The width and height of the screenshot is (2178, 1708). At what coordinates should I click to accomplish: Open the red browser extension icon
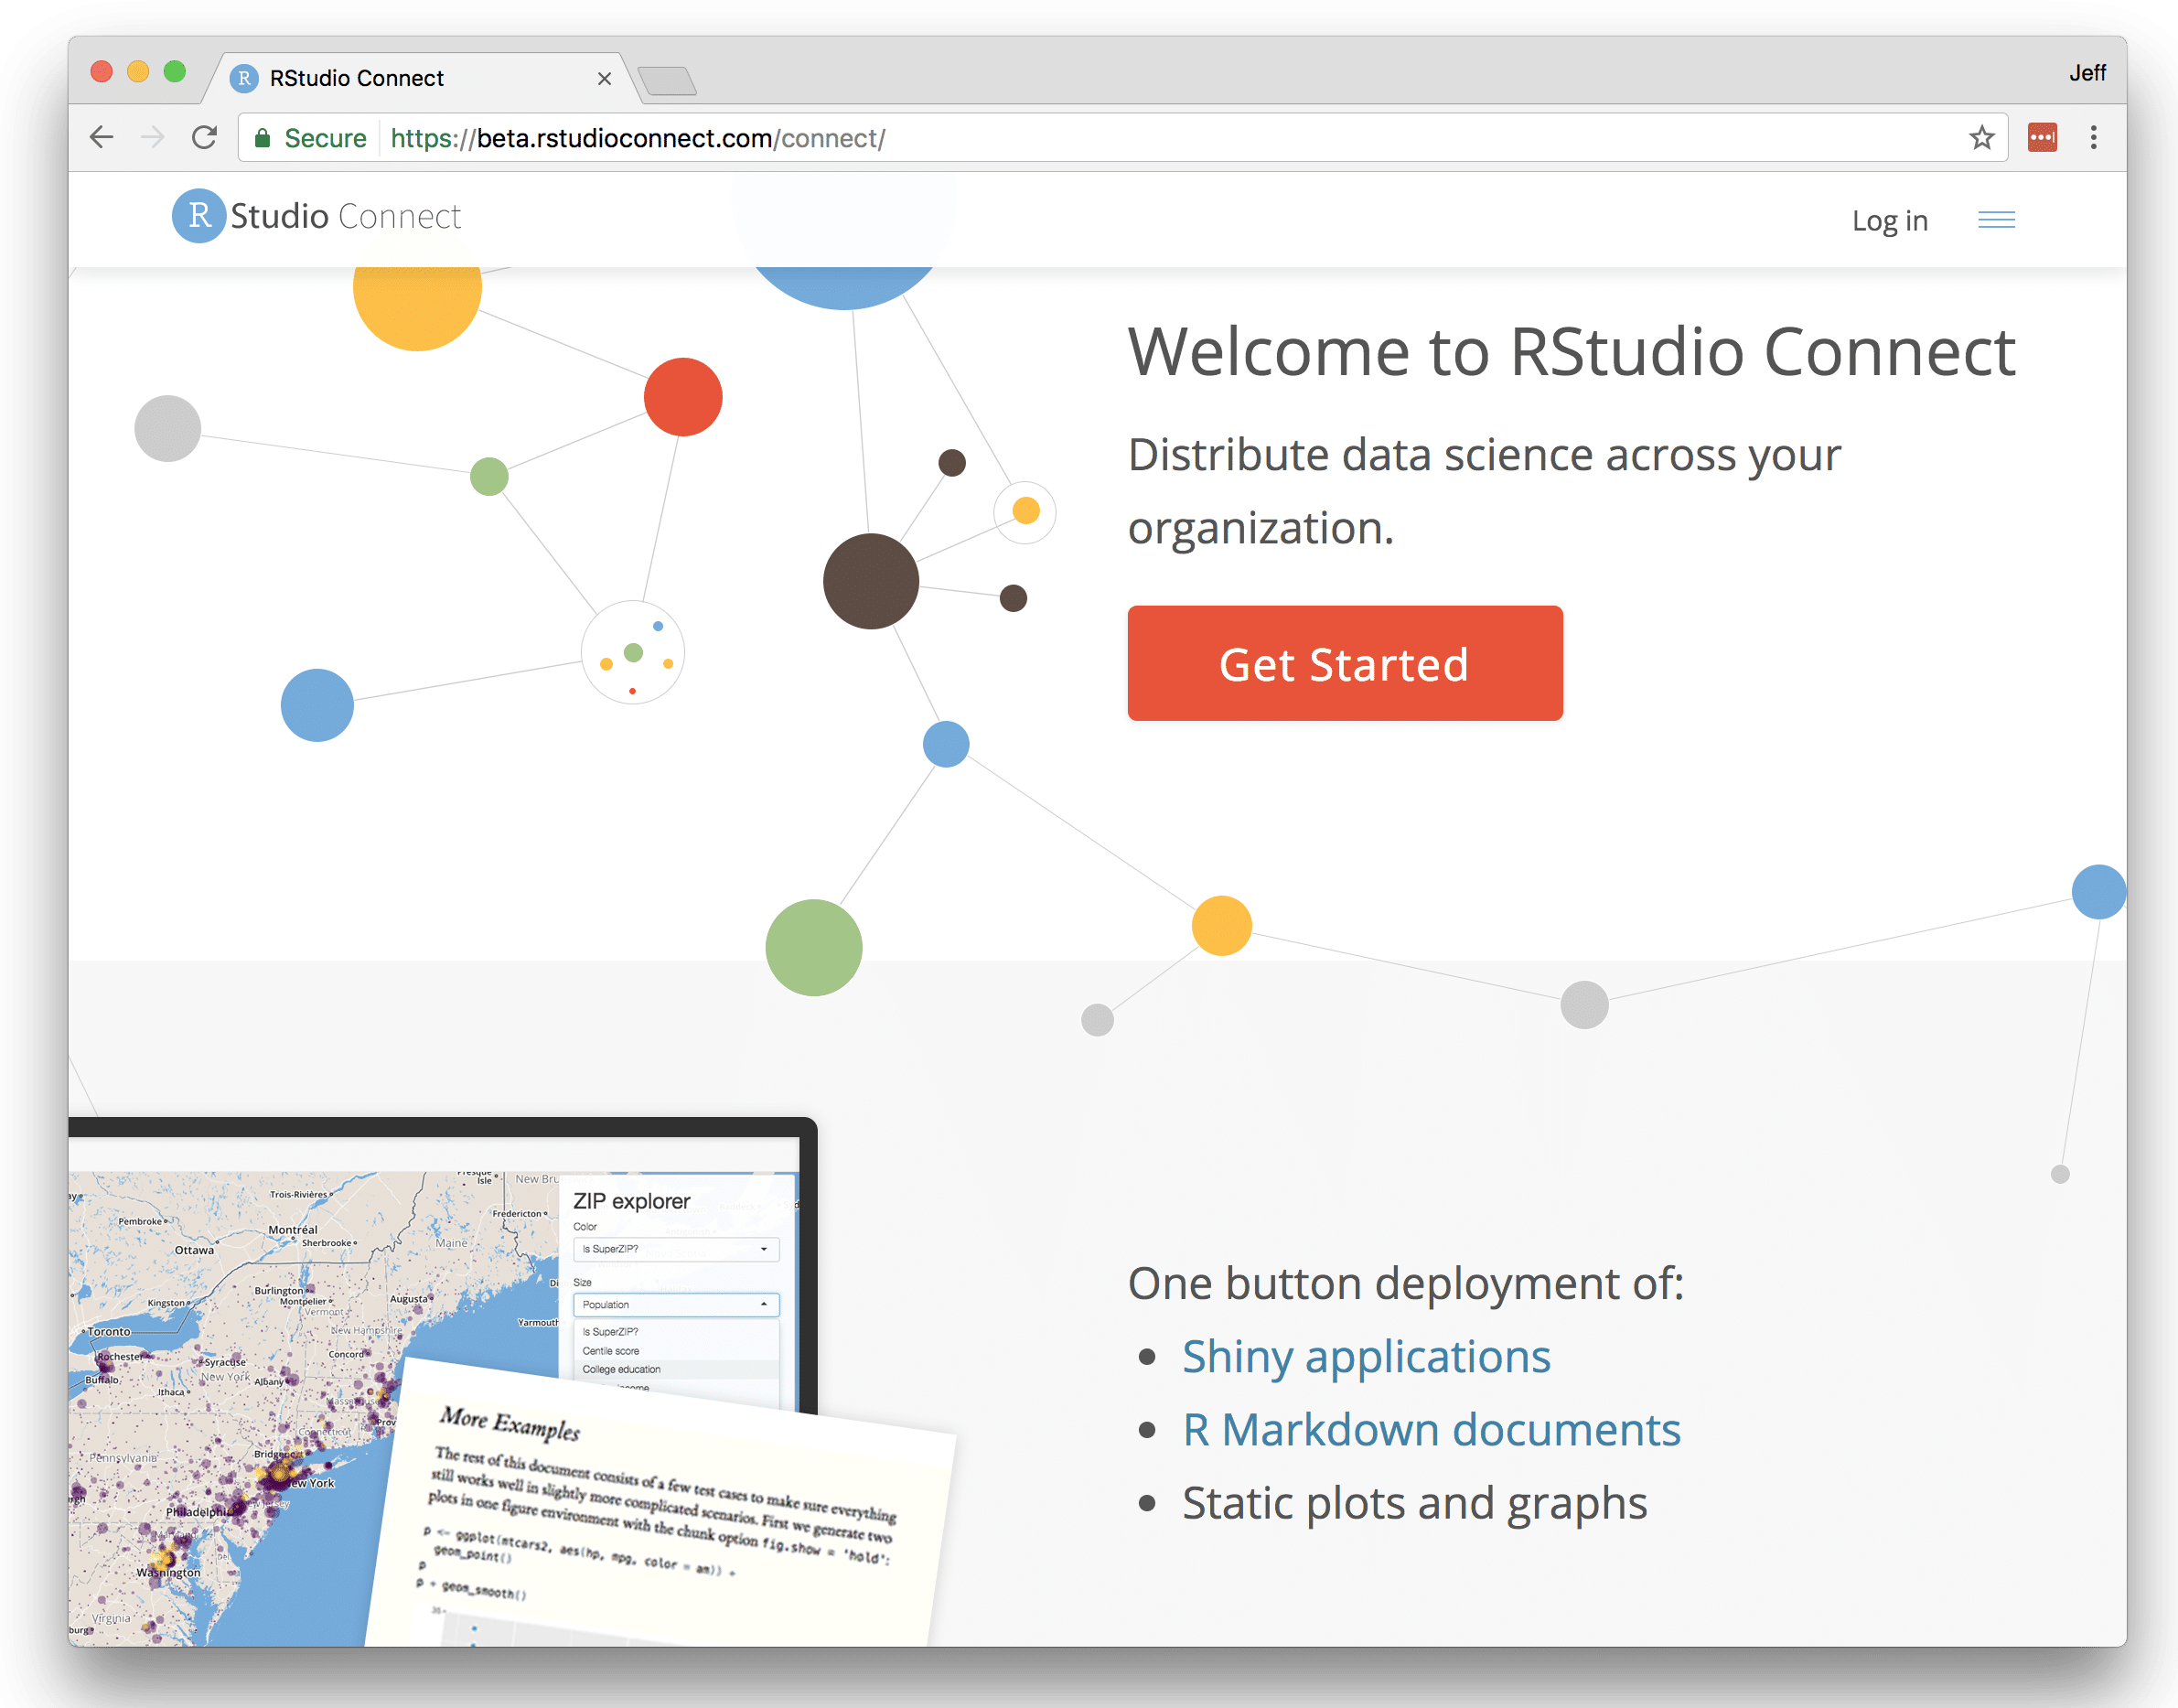[2042, 137]
